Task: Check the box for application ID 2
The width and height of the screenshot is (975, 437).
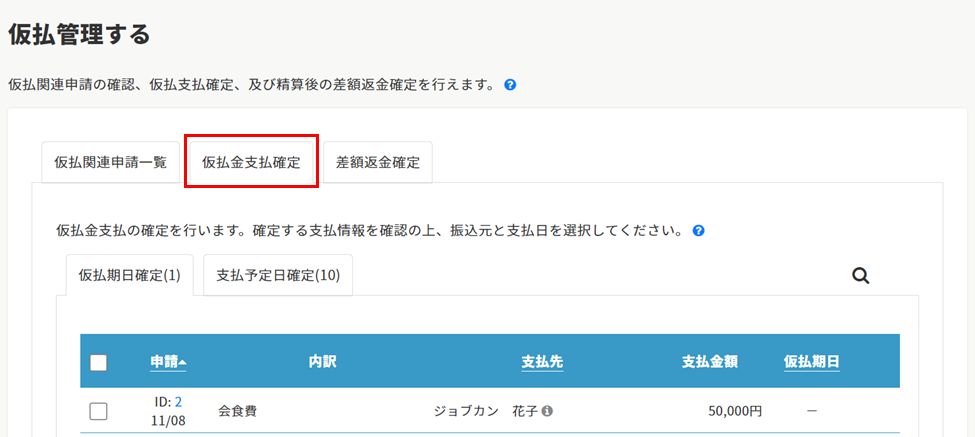Action: tap(98, 411)
